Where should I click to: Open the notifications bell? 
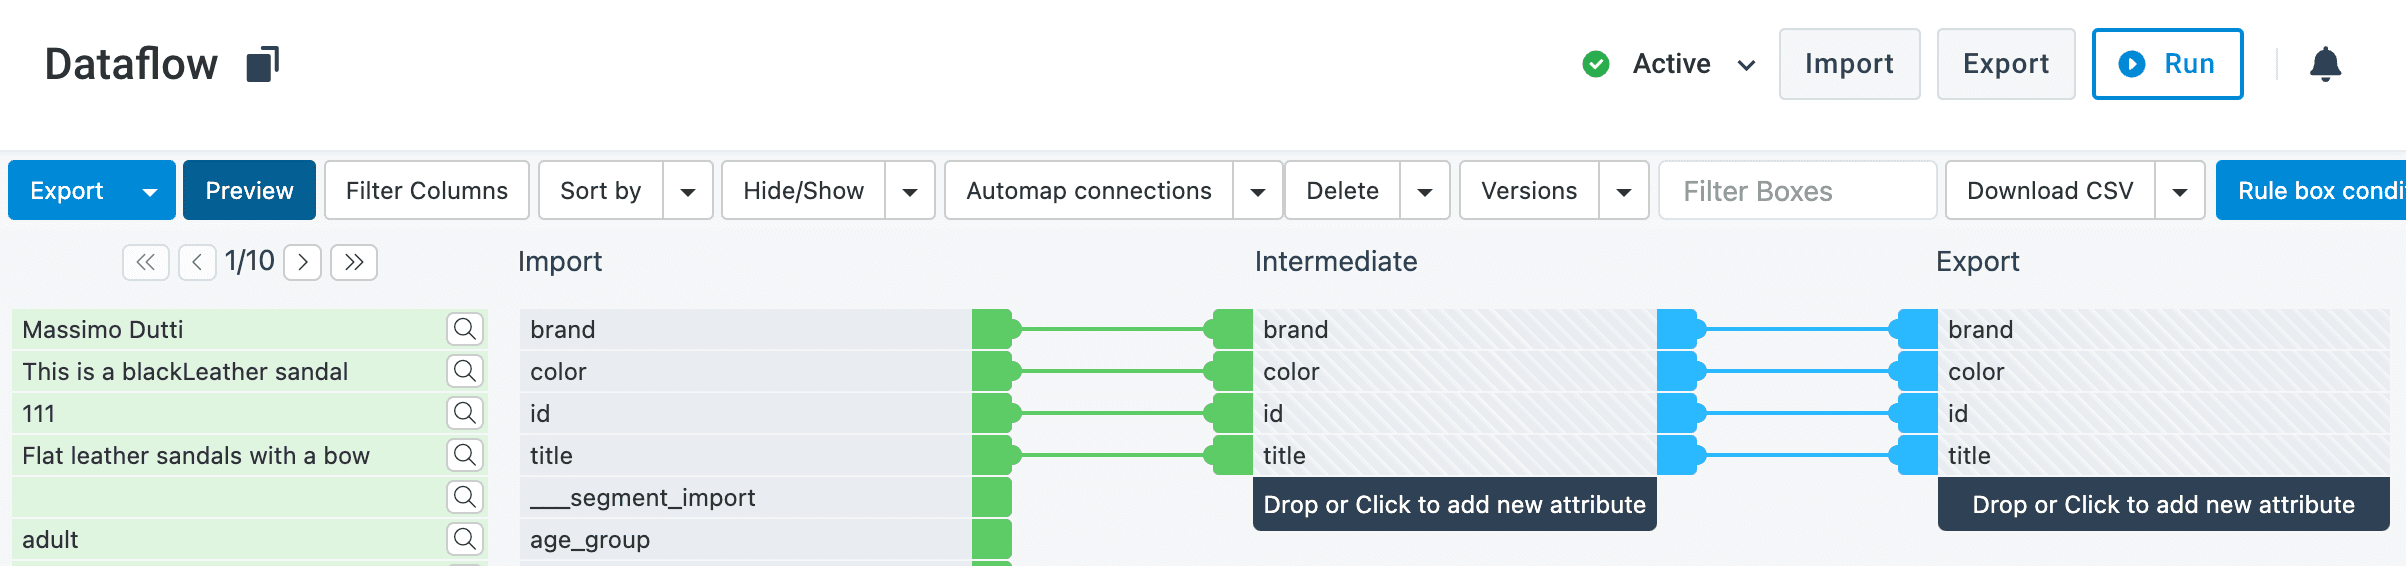click(x=2325, y=65)
